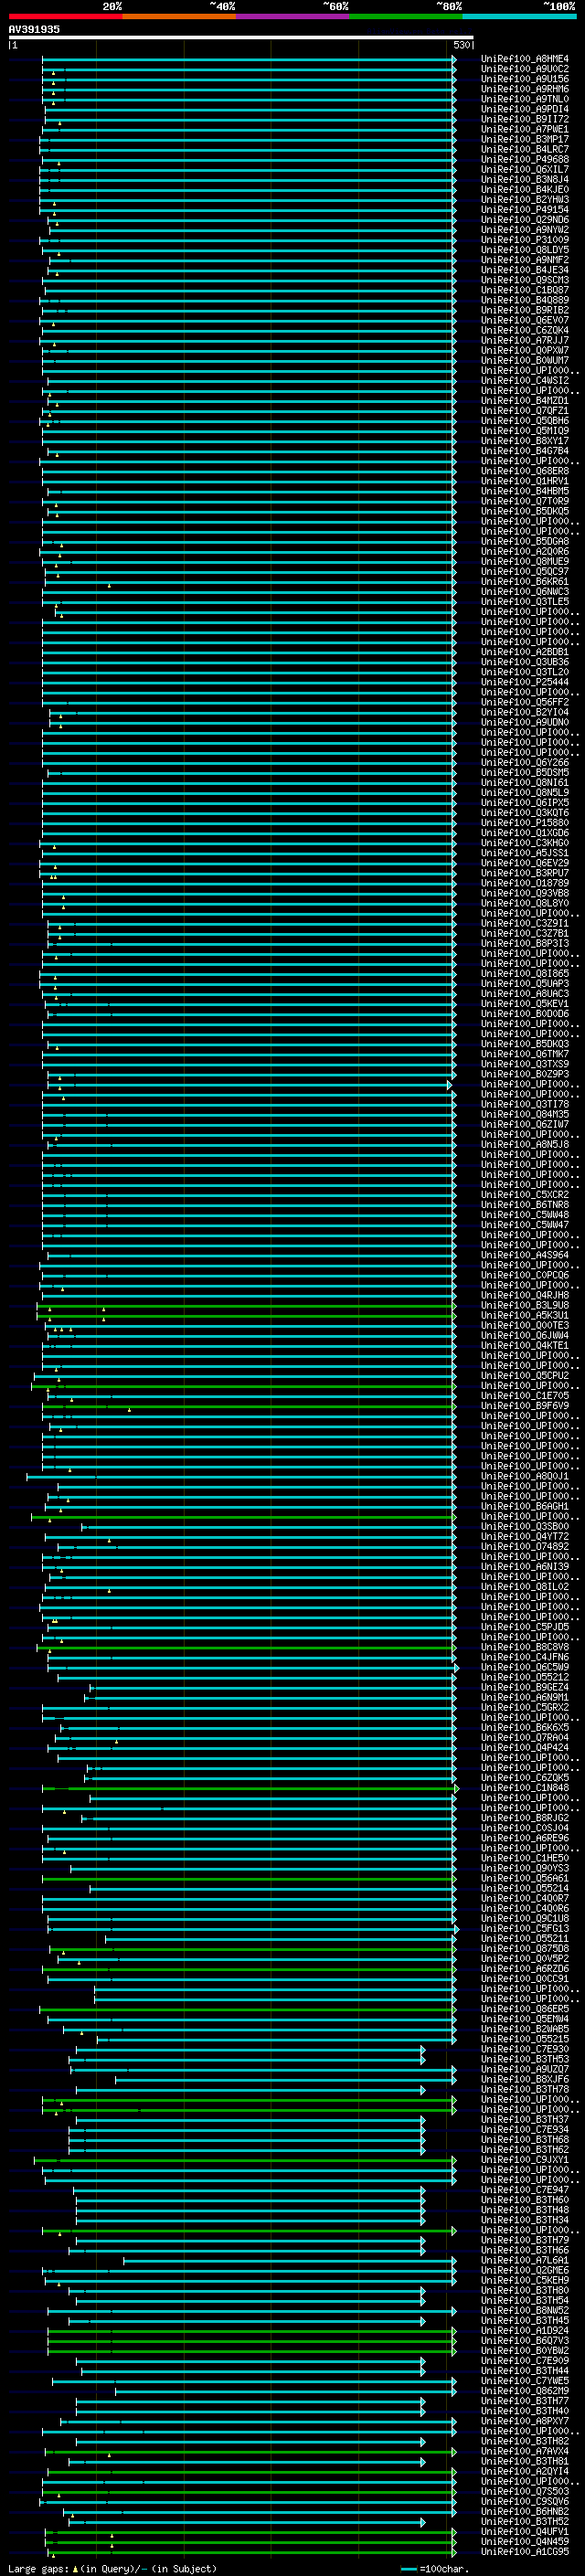
Task: Select the UniRef100_A7RJJ7 label
Action: 525,340
